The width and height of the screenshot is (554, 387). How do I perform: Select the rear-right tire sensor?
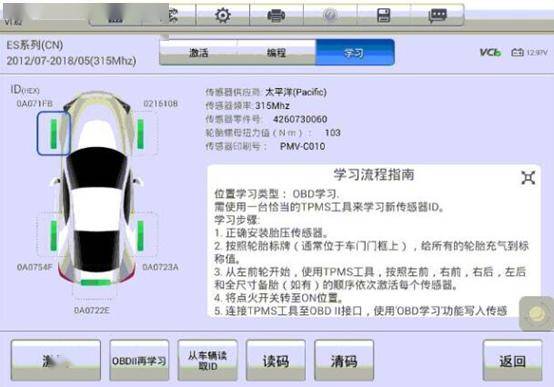click(x=141, y=235)
